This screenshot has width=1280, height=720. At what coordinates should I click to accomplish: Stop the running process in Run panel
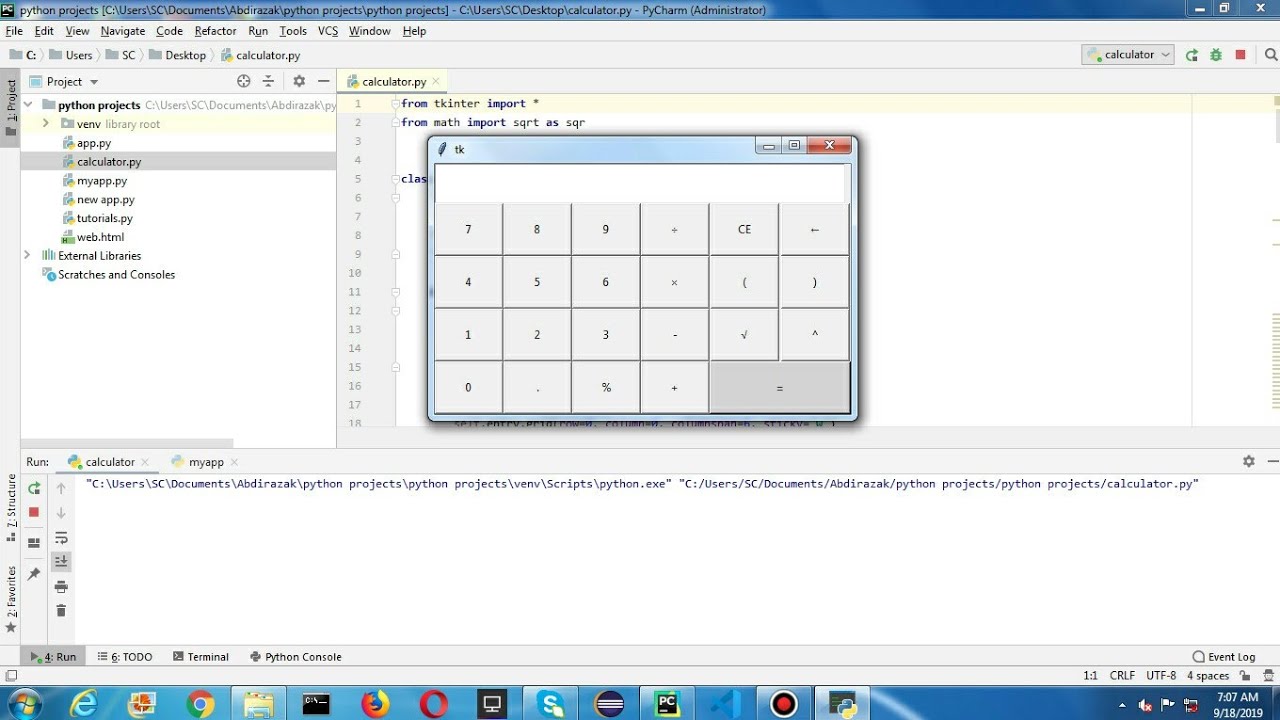[34, 512]
